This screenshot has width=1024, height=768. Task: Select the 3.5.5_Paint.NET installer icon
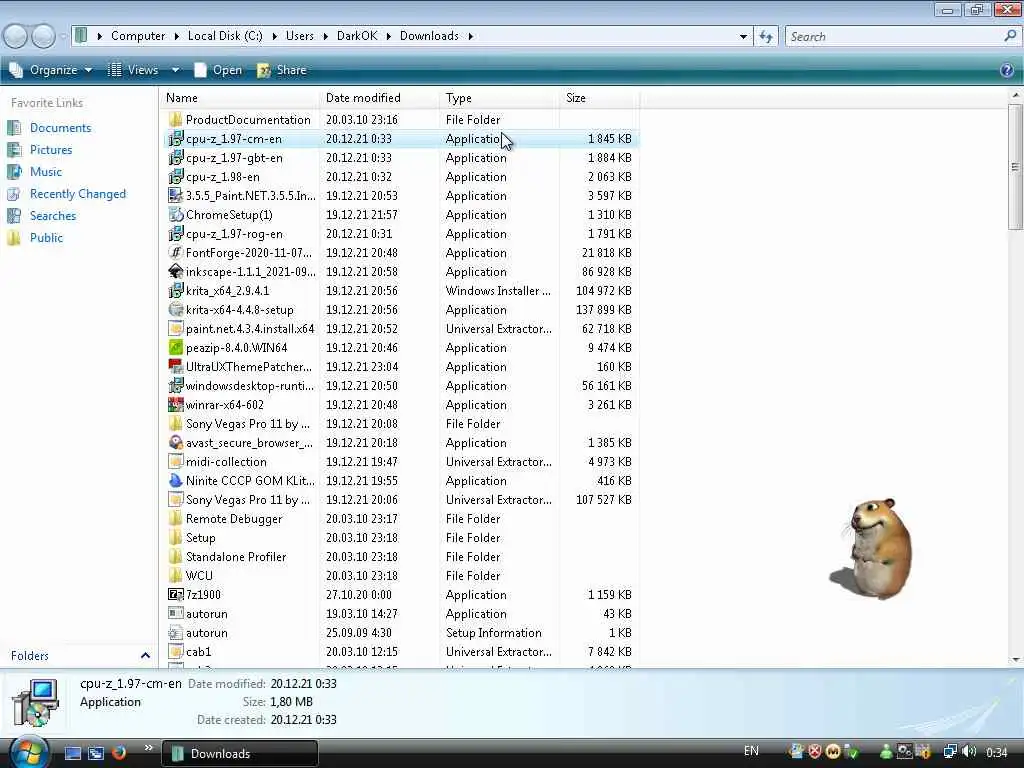(x=176, y=196)
